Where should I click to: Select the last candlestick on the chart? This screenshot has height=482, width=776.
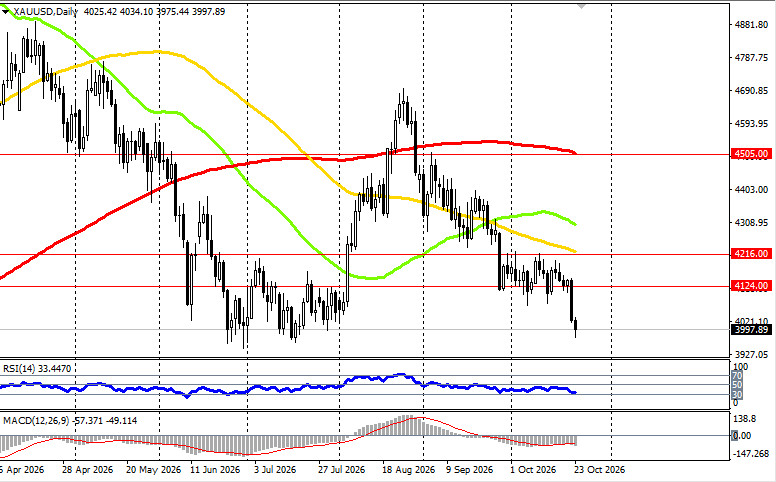click(x=576, y=326)
